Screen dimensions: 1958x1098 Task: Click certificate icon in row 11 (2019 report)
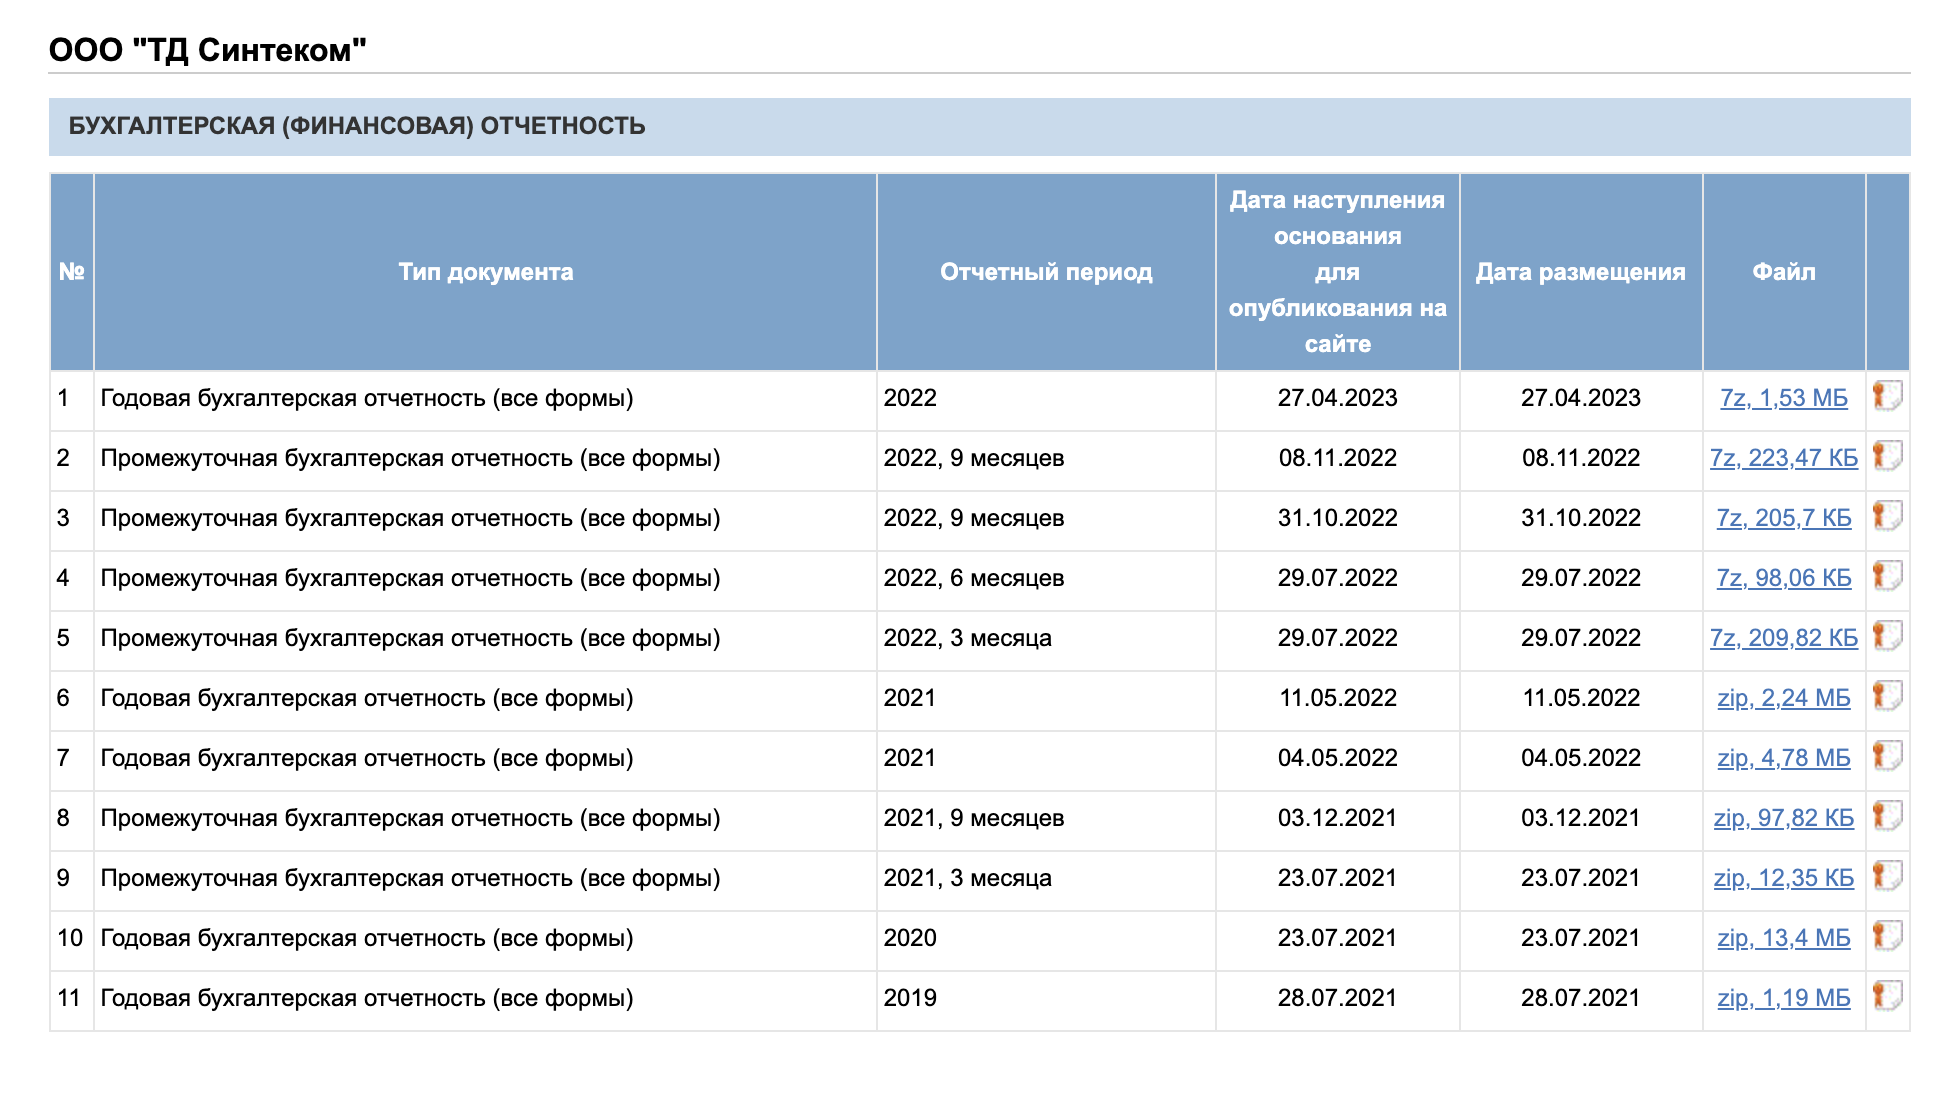click(1887, 996)
